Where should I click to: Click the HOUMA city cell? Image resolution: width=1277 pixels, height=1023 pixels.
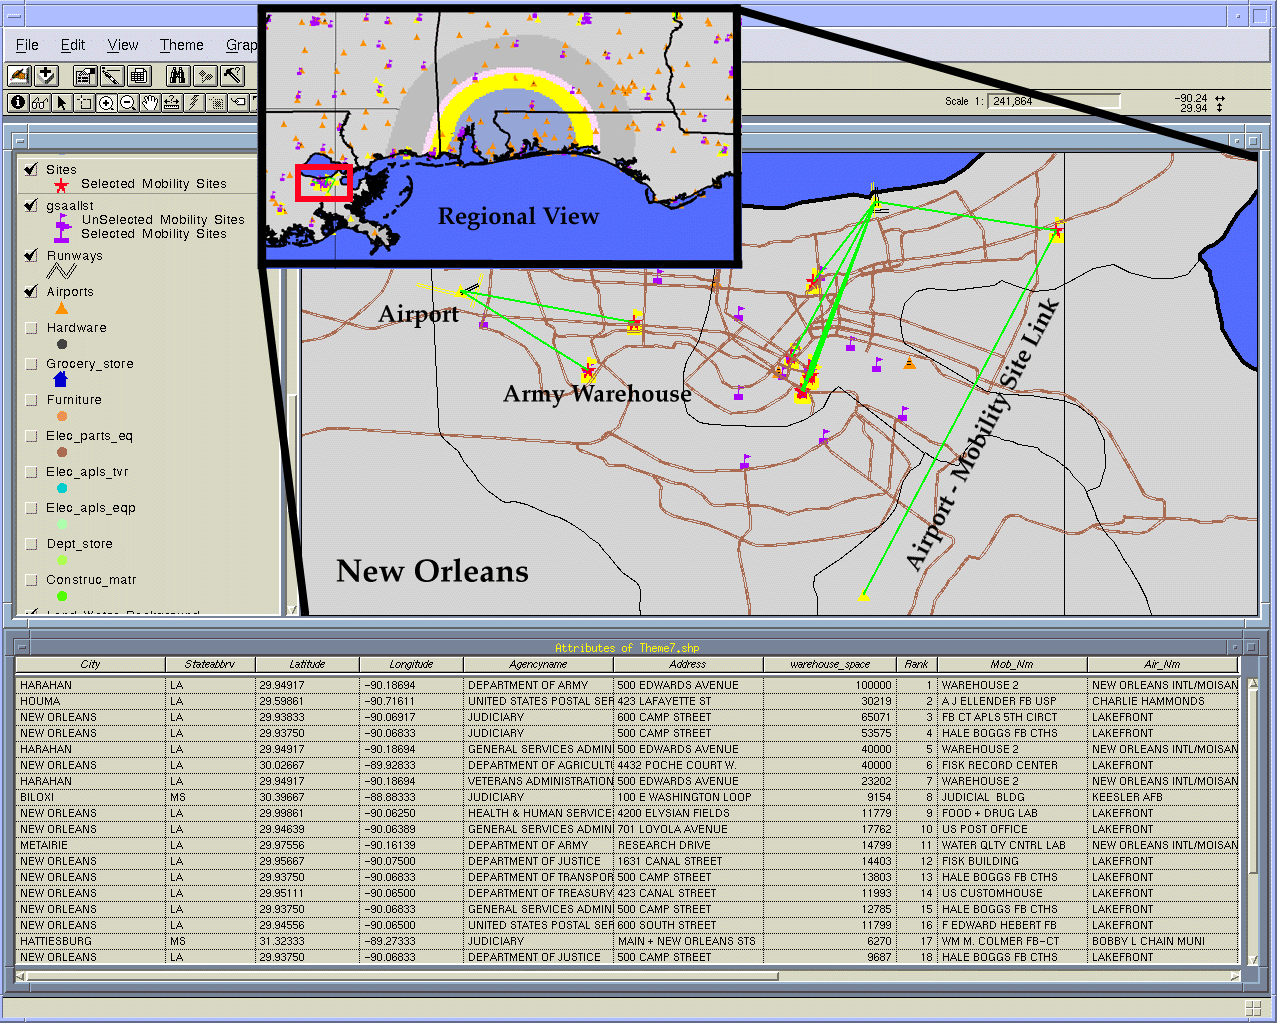click(90, 701)
